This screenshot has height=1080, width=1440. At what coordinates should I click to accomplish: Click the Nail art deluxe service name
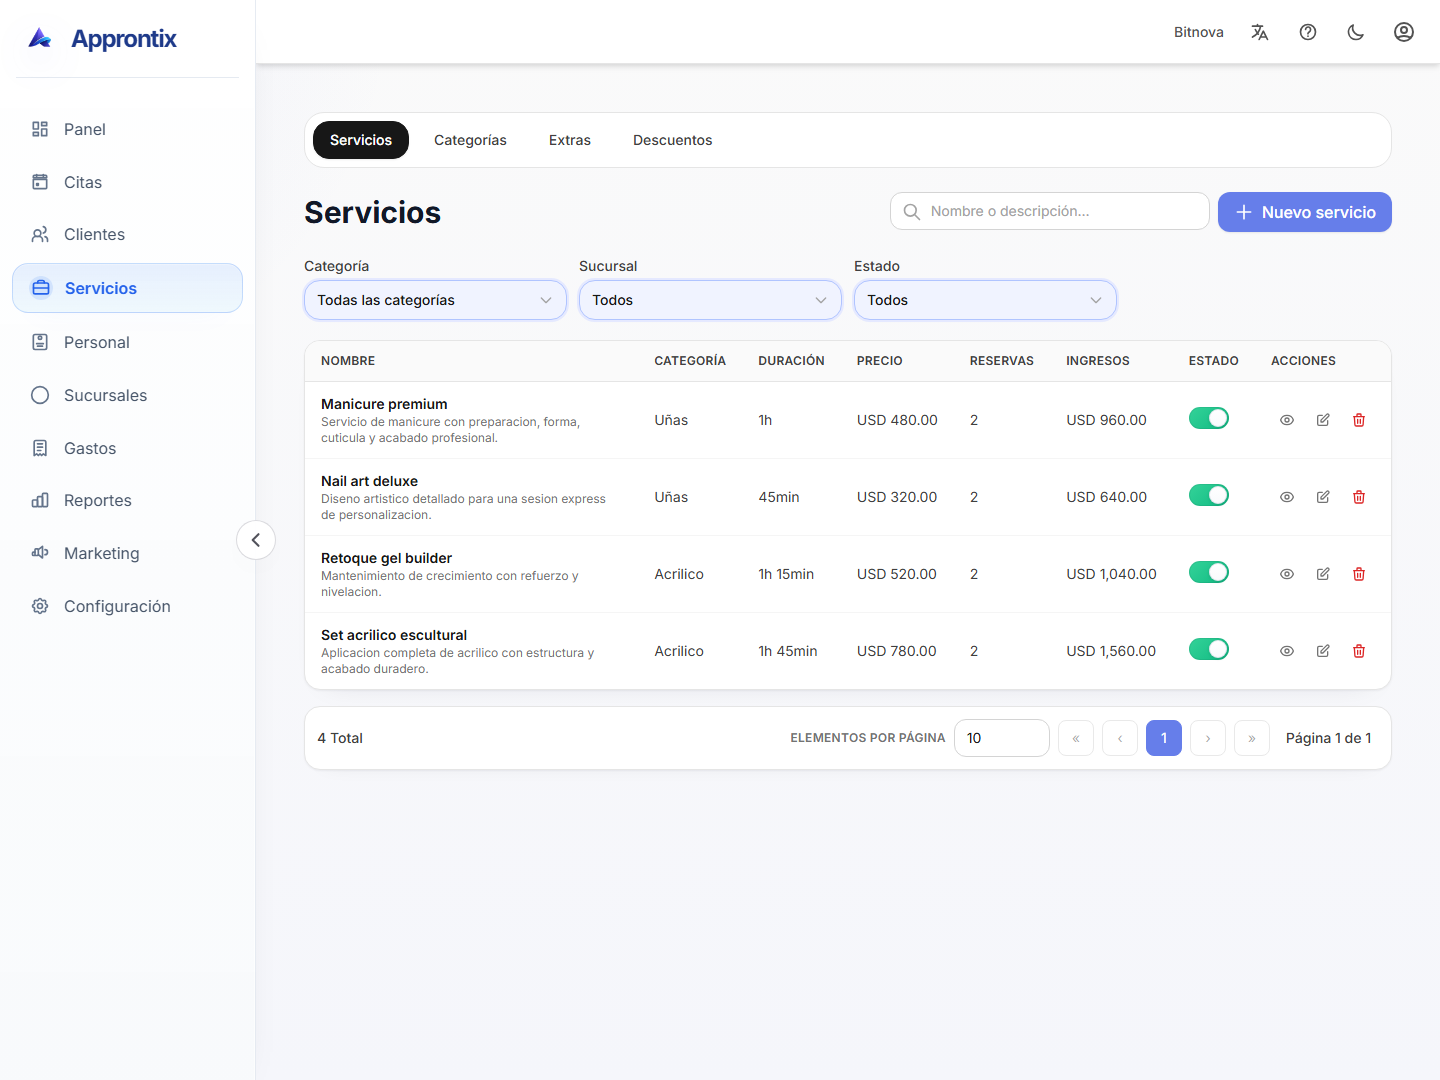369,481
